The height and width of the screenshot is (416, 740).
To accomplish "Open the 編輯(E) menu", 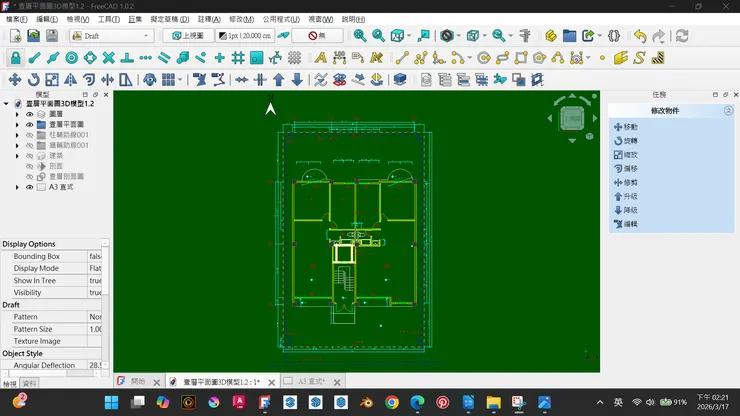I will pos(47,19).
